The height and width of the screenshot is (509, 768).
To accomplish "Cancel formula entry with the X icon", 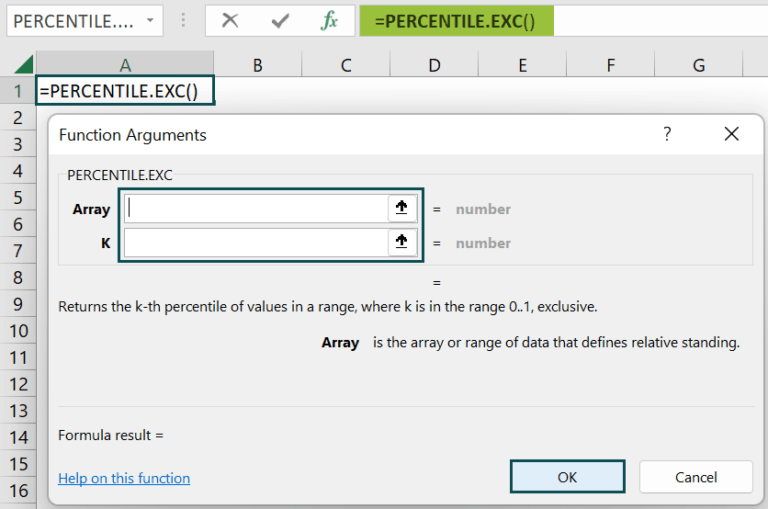I will tap(230, 21).
